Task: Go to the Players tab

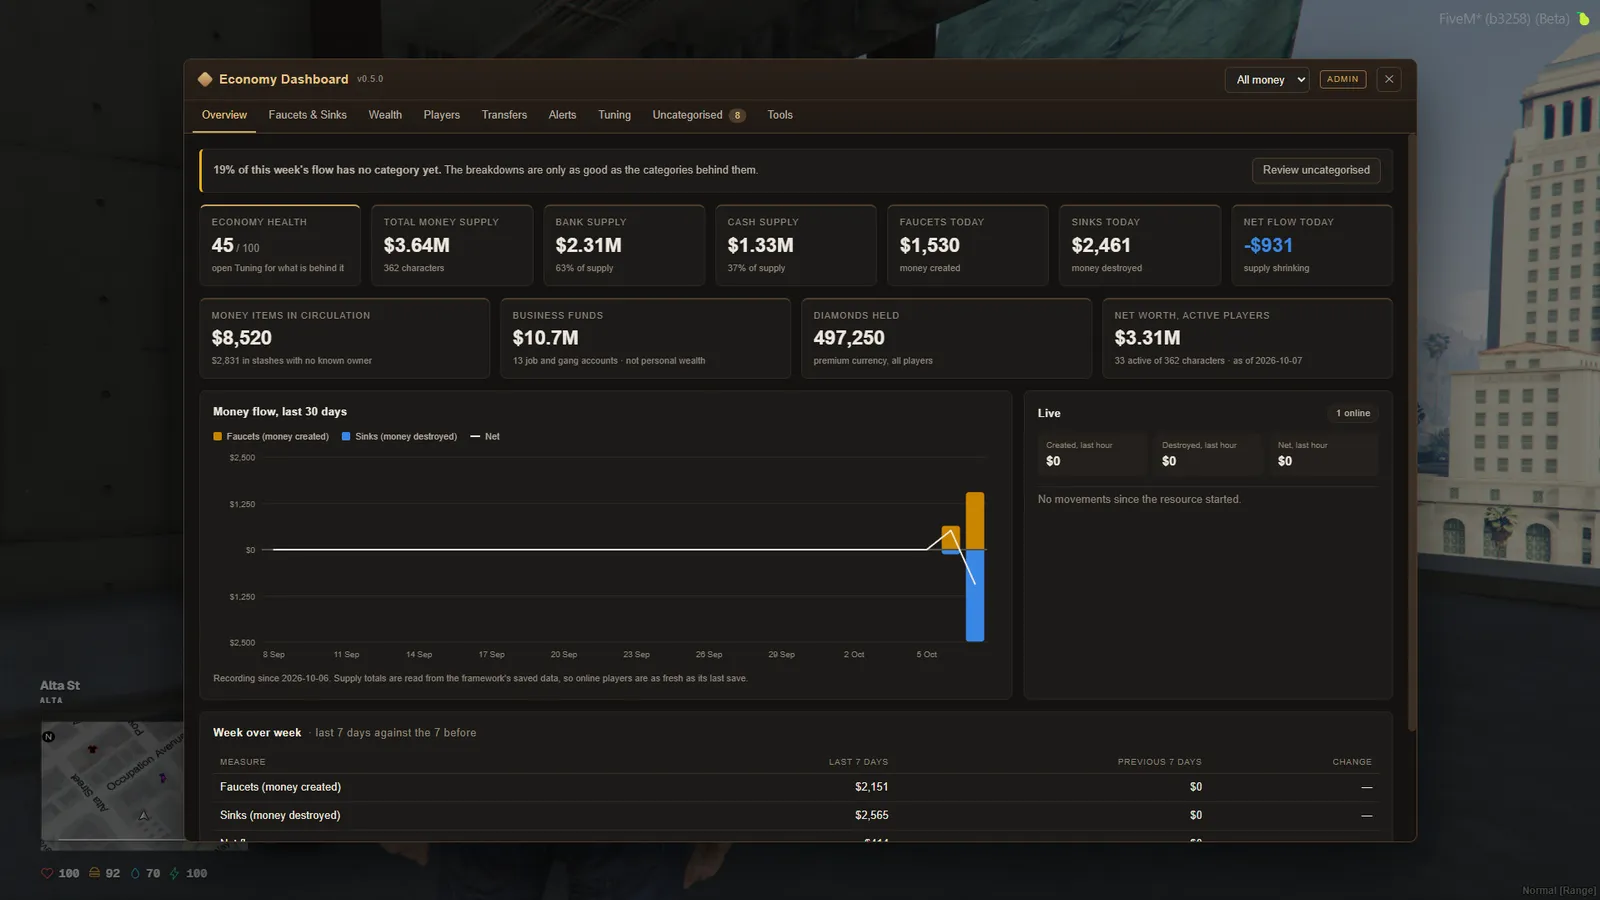Action: point(441,115)
